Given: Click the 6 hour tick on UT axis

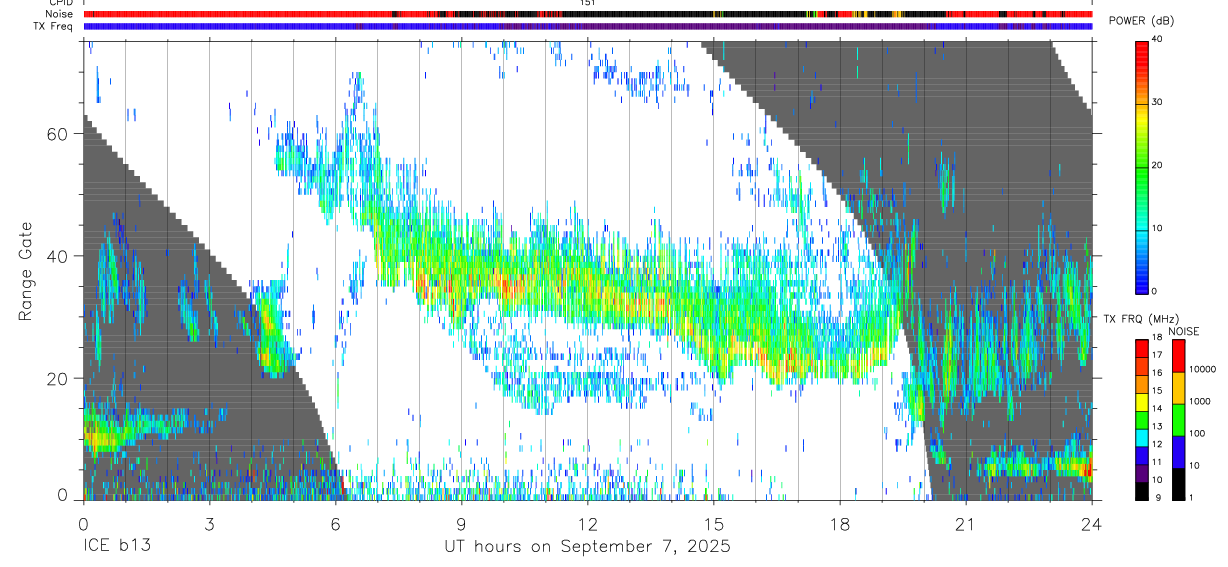Looking at the screenshot, I should [x=335, y=522].
